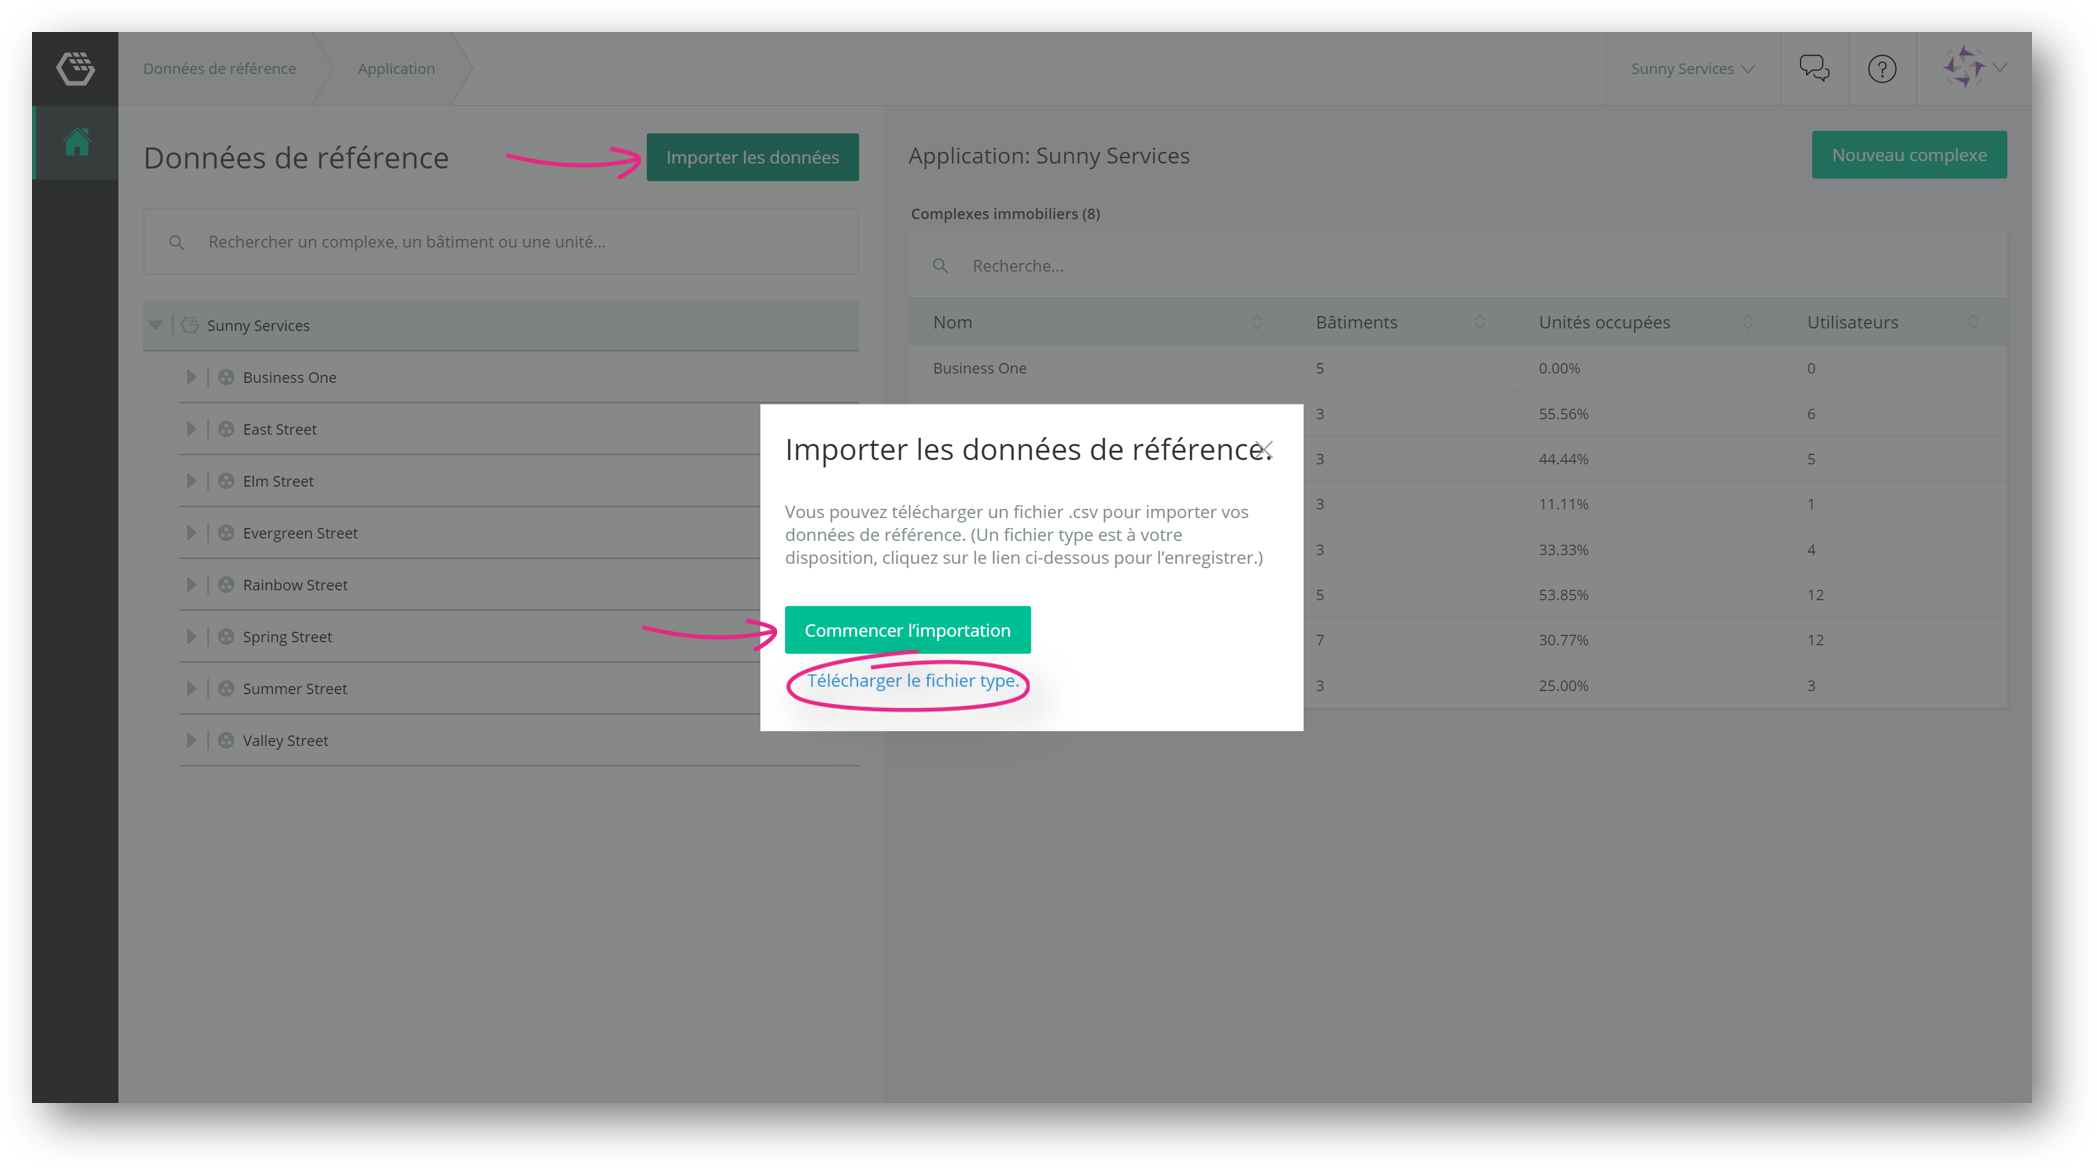Expand the Summer Street tree node

tap(190, 689)
